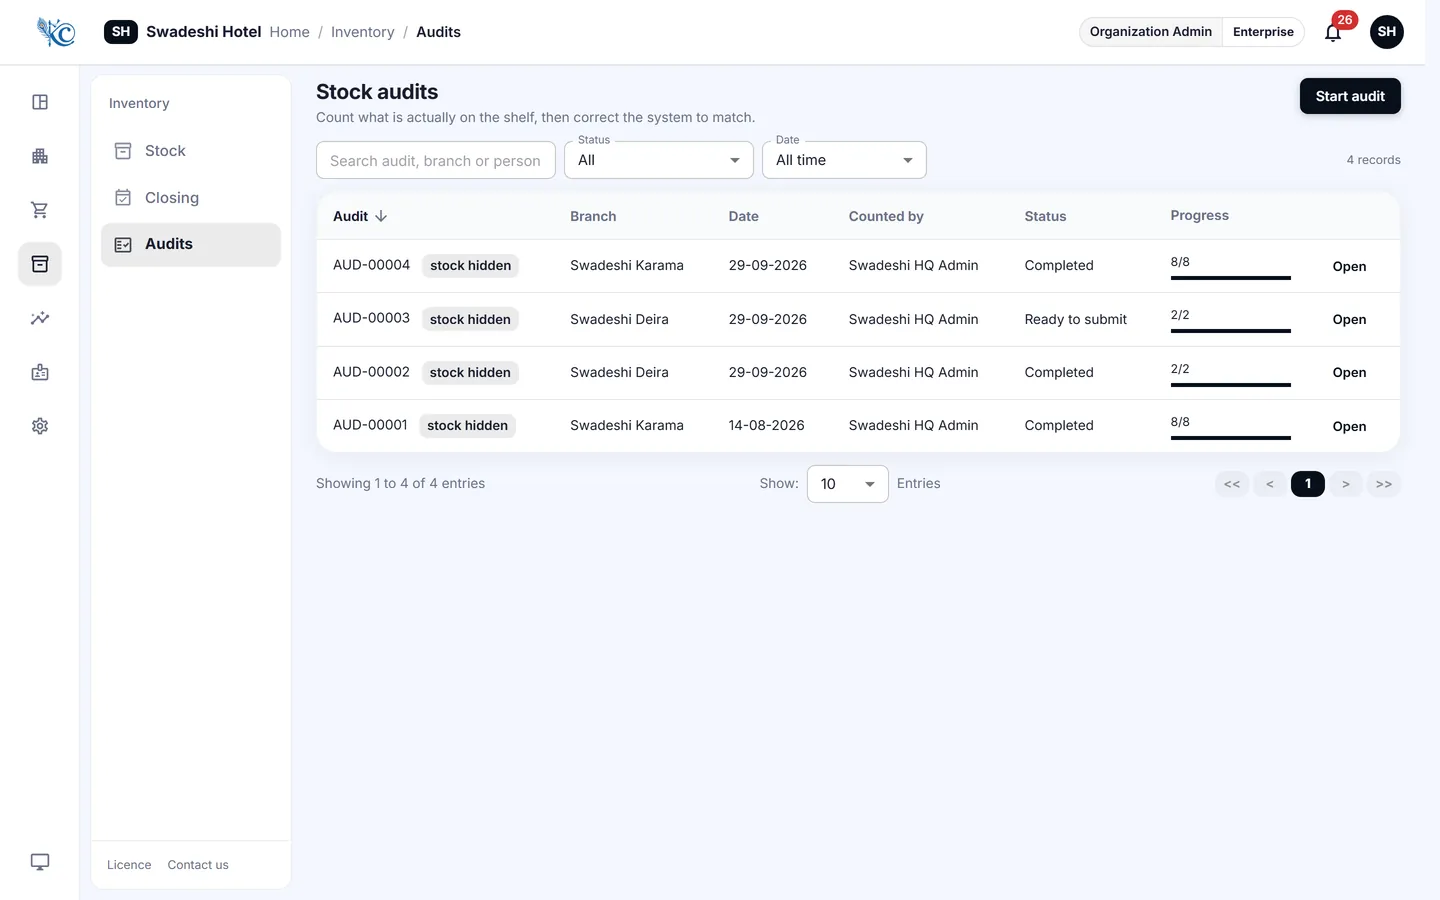Click the Organization Admin role chip

[1151, 32]
